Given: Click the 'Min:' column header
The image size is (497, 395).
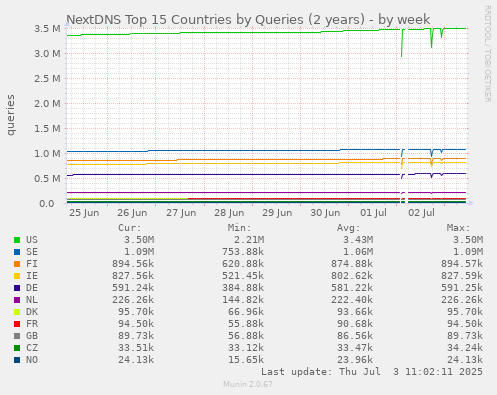Looking at the screenshot, I should click(x=240, y=228).
